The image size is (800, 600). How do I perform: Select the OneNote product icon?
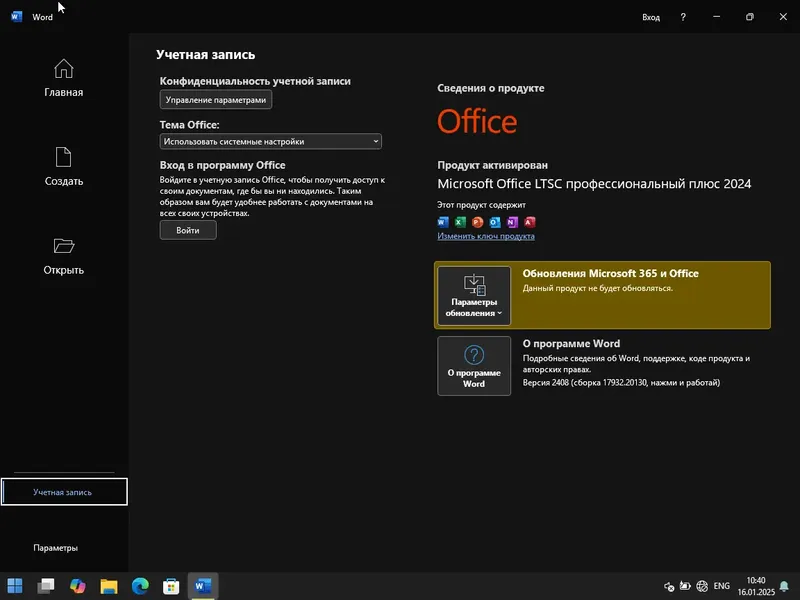513,222
